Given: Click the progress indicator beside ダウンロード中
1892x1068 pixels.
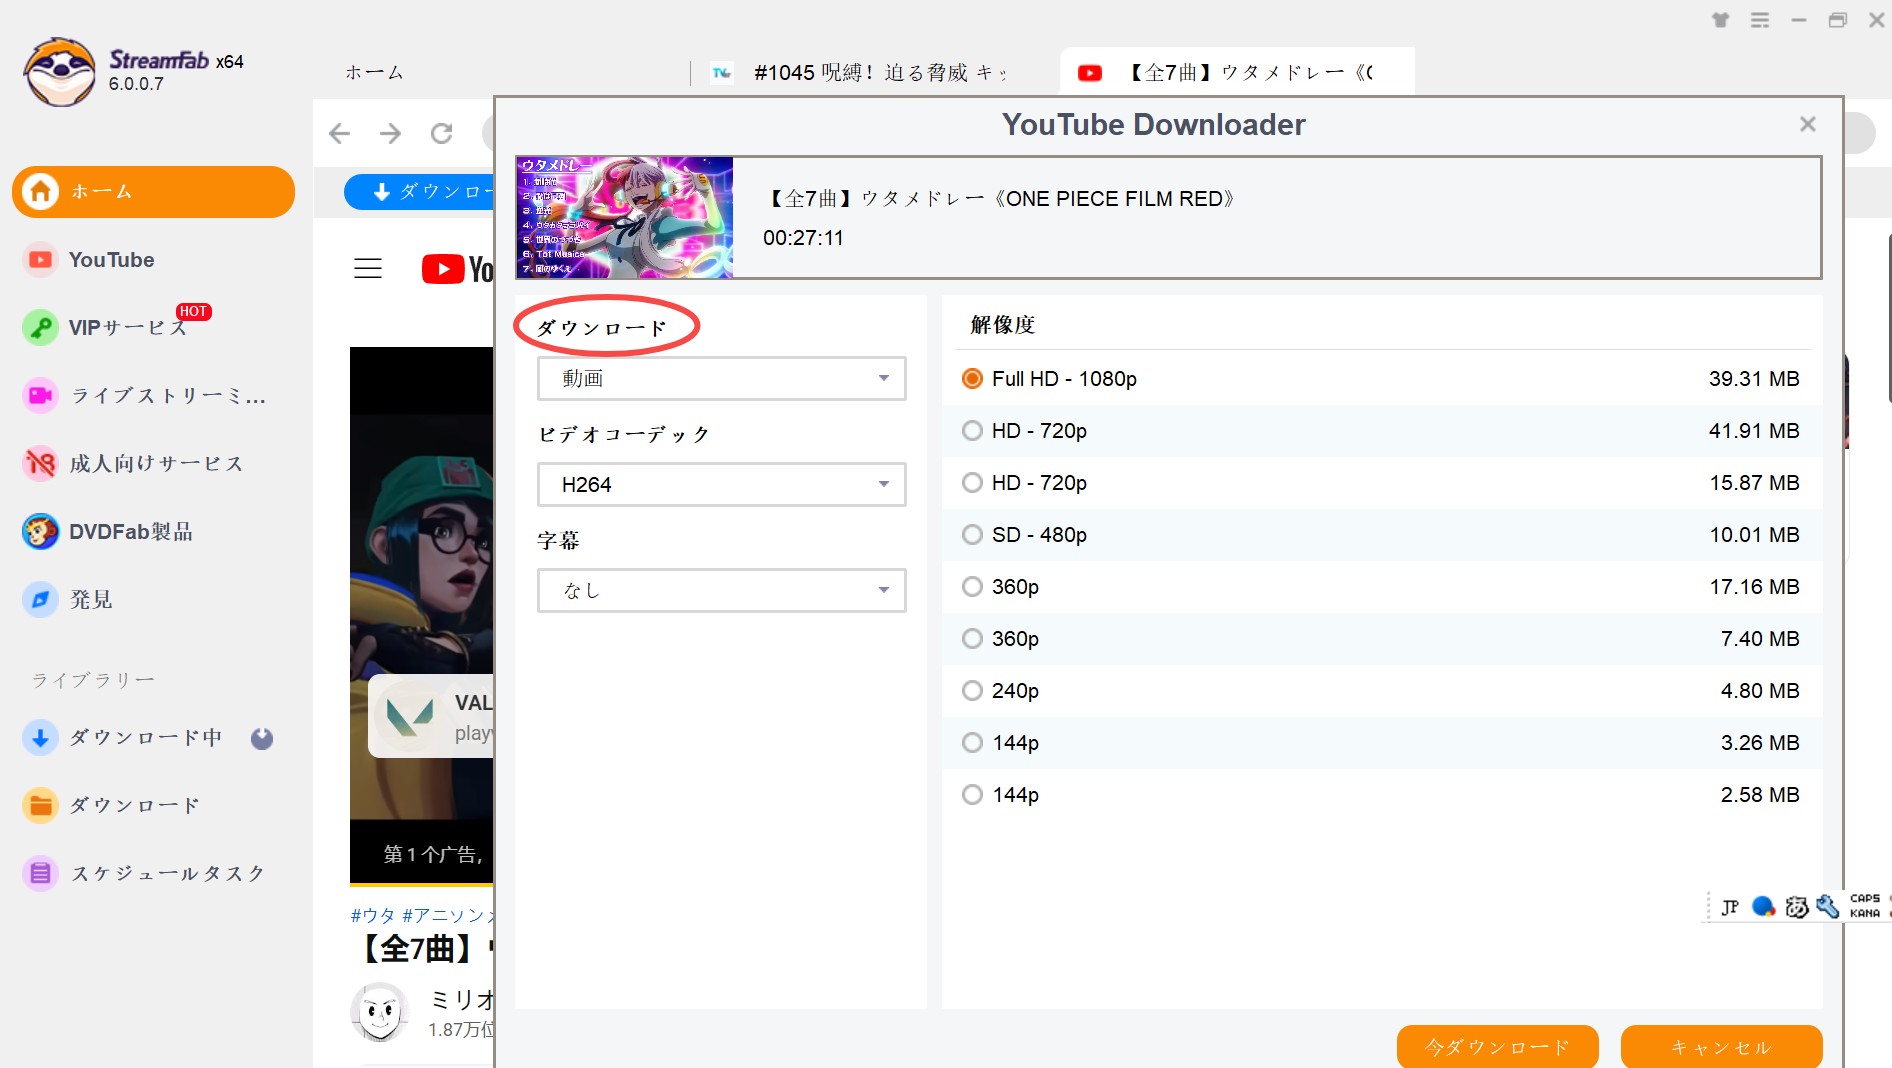Looking at the screenshot, I should (x=262, y=739).
